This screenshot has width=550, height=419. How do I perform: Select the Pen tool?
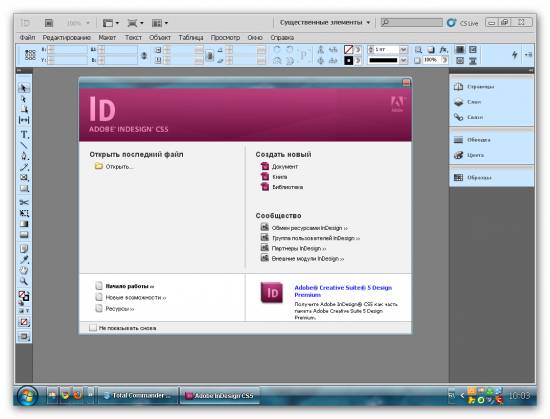click(24, 156)
